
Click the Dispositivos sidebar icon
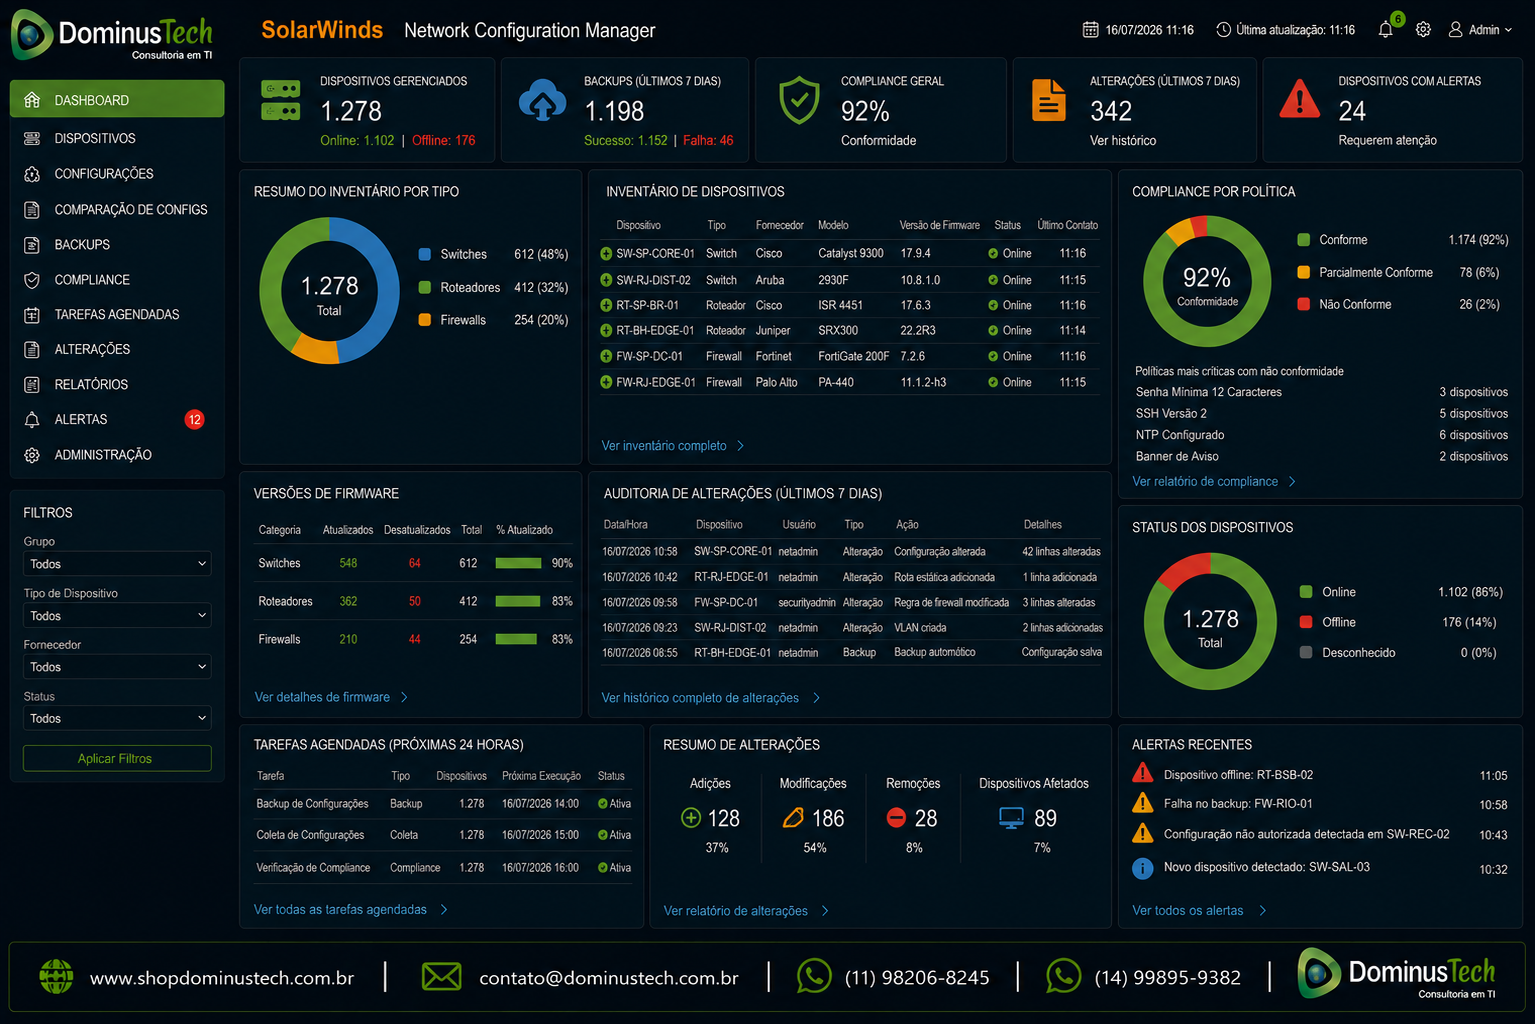tap(32, 138)
